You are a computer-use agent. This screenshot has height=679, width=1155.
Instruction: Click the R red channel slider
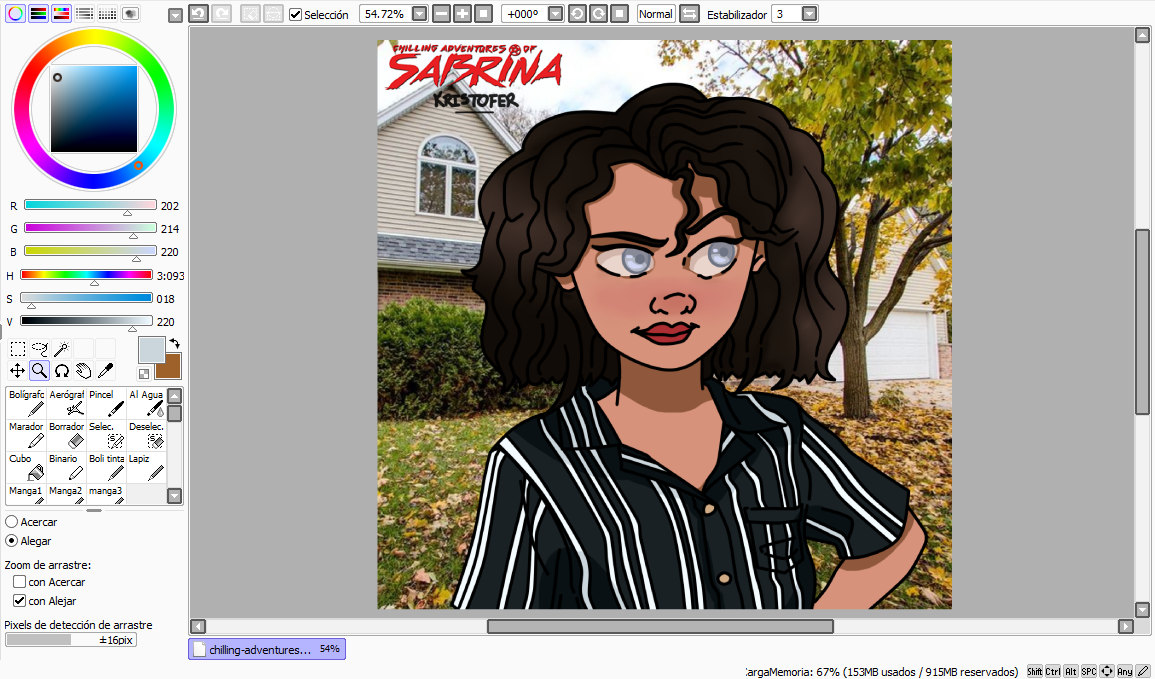tap(90, 205)
